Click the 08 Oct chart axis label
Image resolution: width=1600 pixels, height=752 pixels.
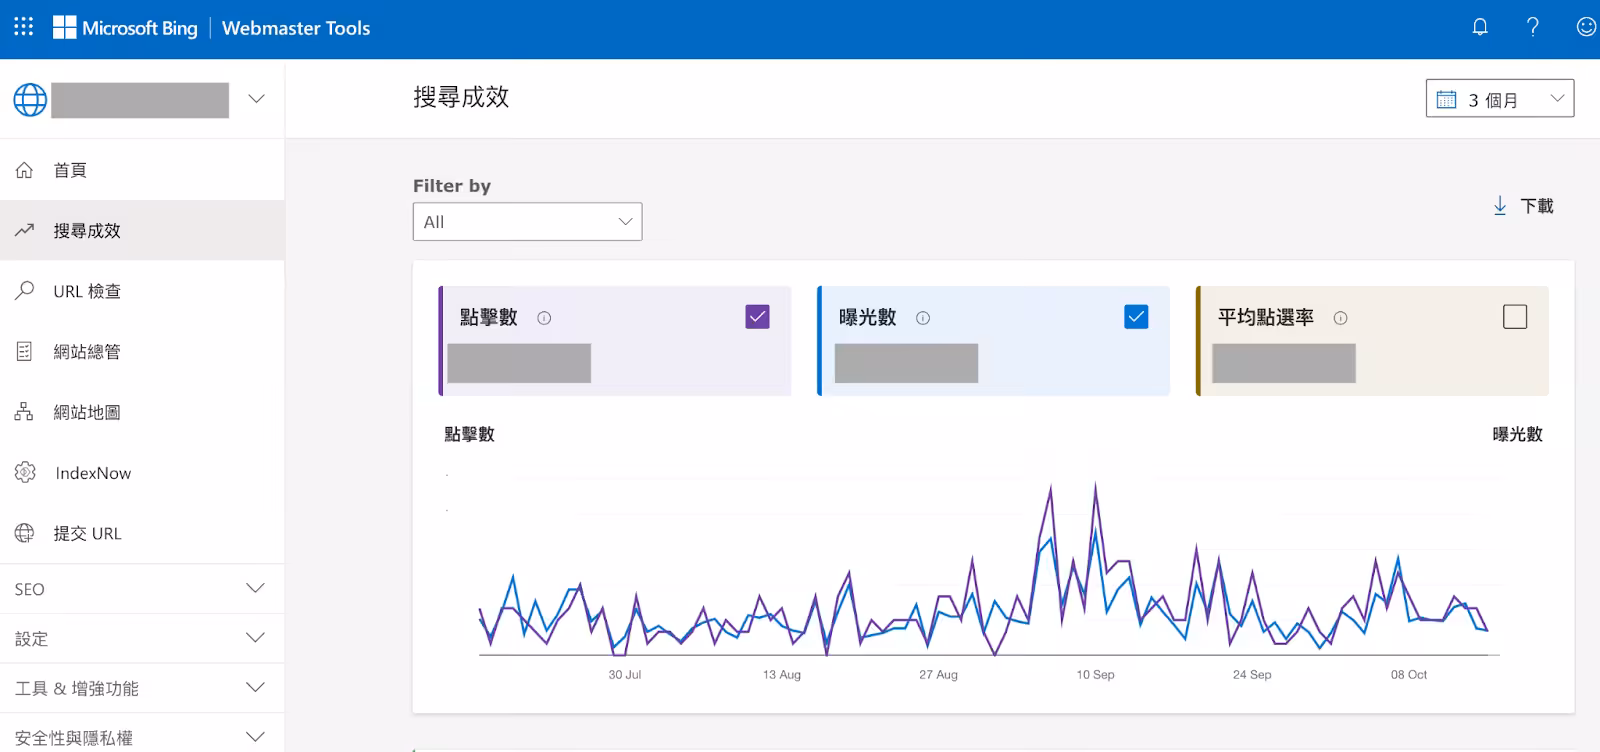1409,675
